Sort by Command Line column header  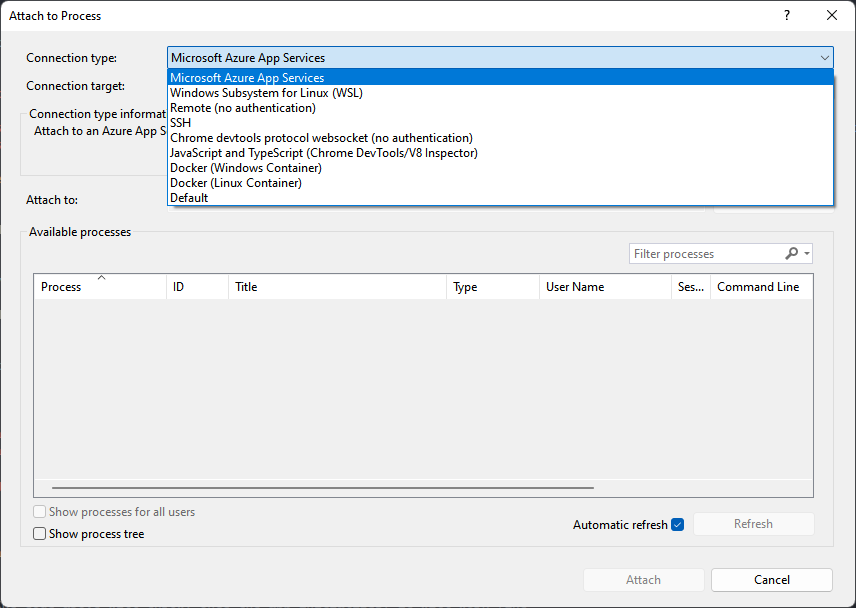pos(762,287)
